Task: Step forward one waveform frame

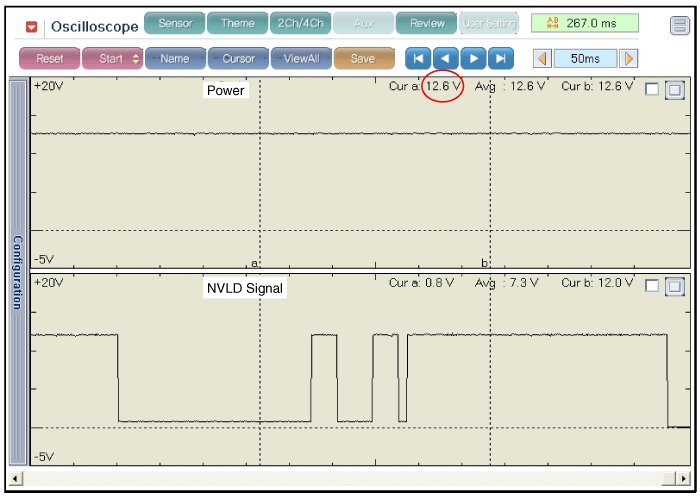Action: (473, 59)
